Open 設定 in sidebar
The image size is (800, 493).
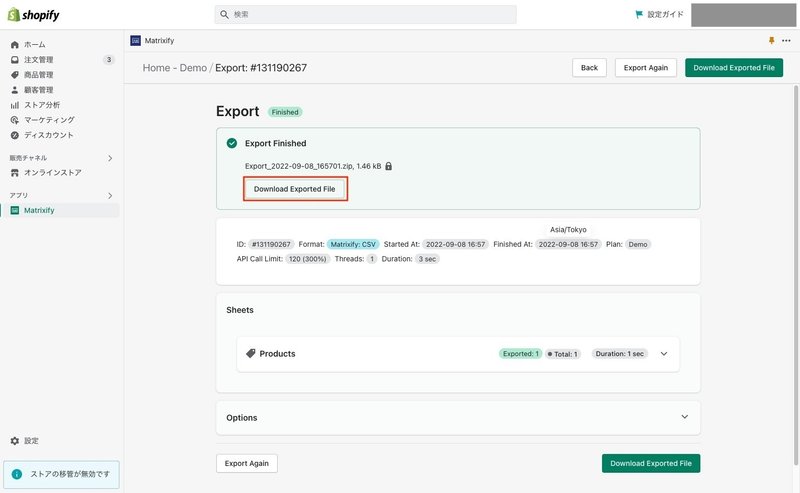click(x=32, y=441)
